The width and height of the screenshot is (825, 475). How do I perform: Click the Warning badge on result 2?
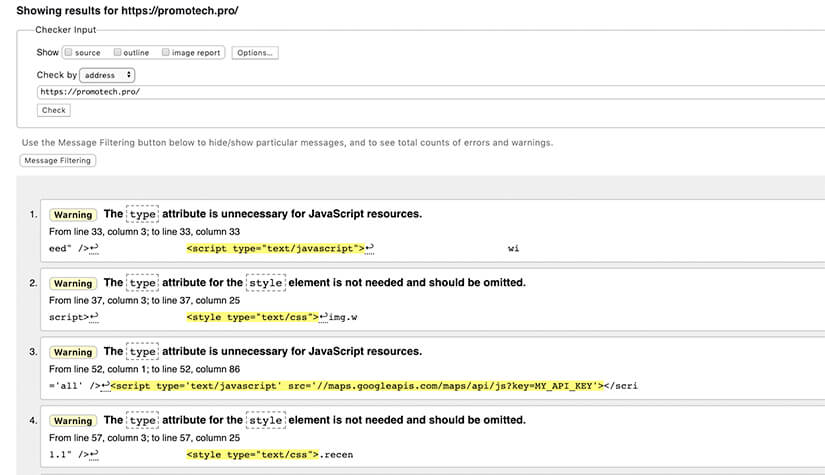coord(73,283)
